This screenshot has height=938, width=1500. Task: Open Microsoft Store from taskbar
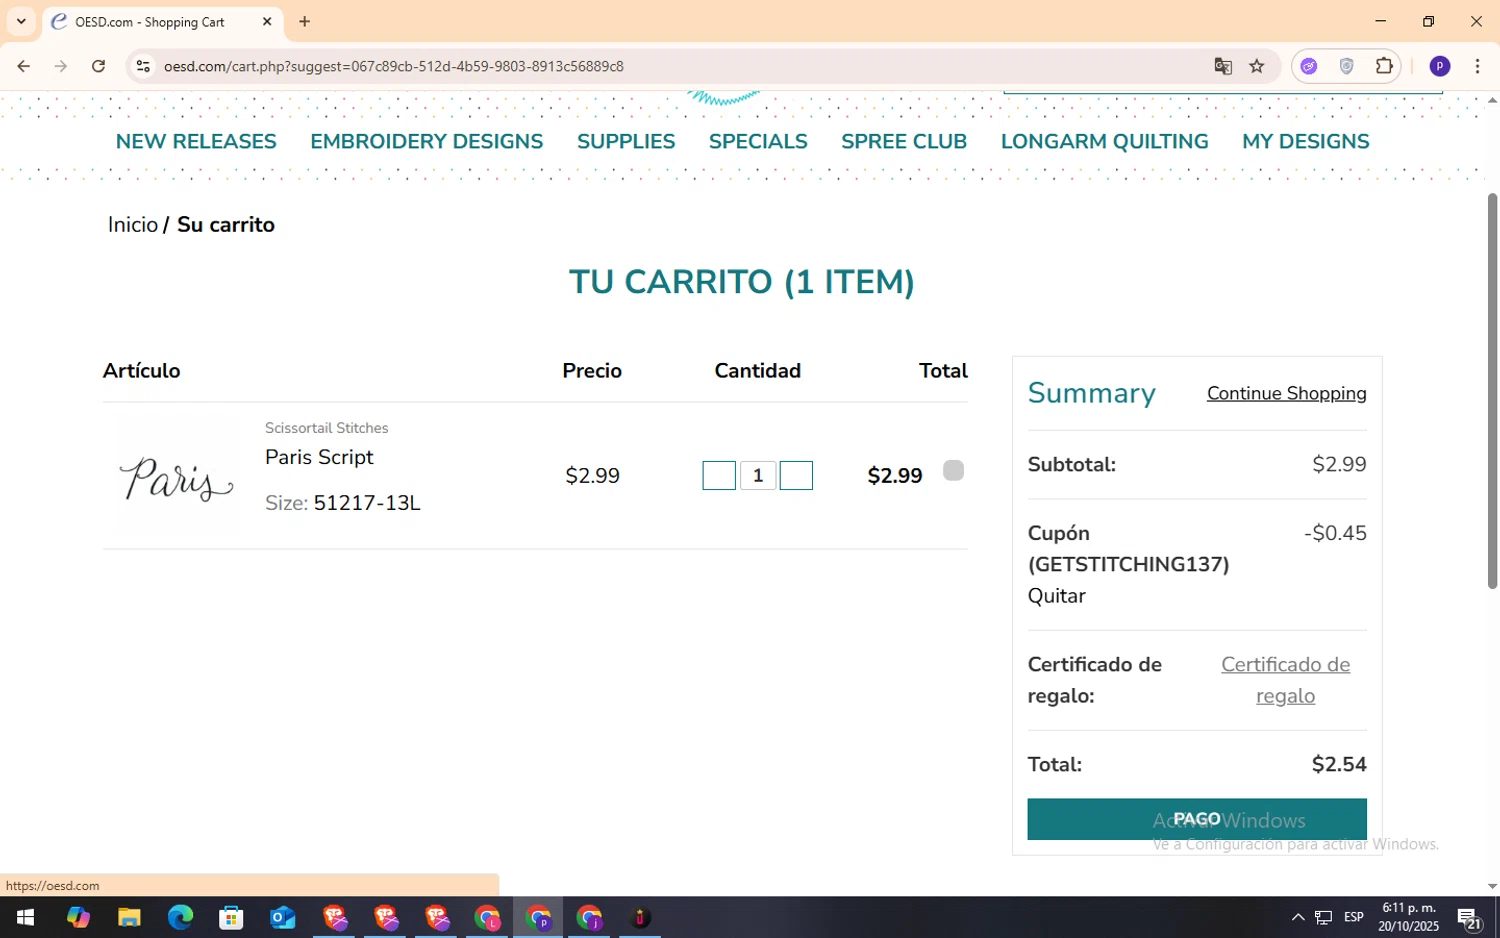pos(231,917)
